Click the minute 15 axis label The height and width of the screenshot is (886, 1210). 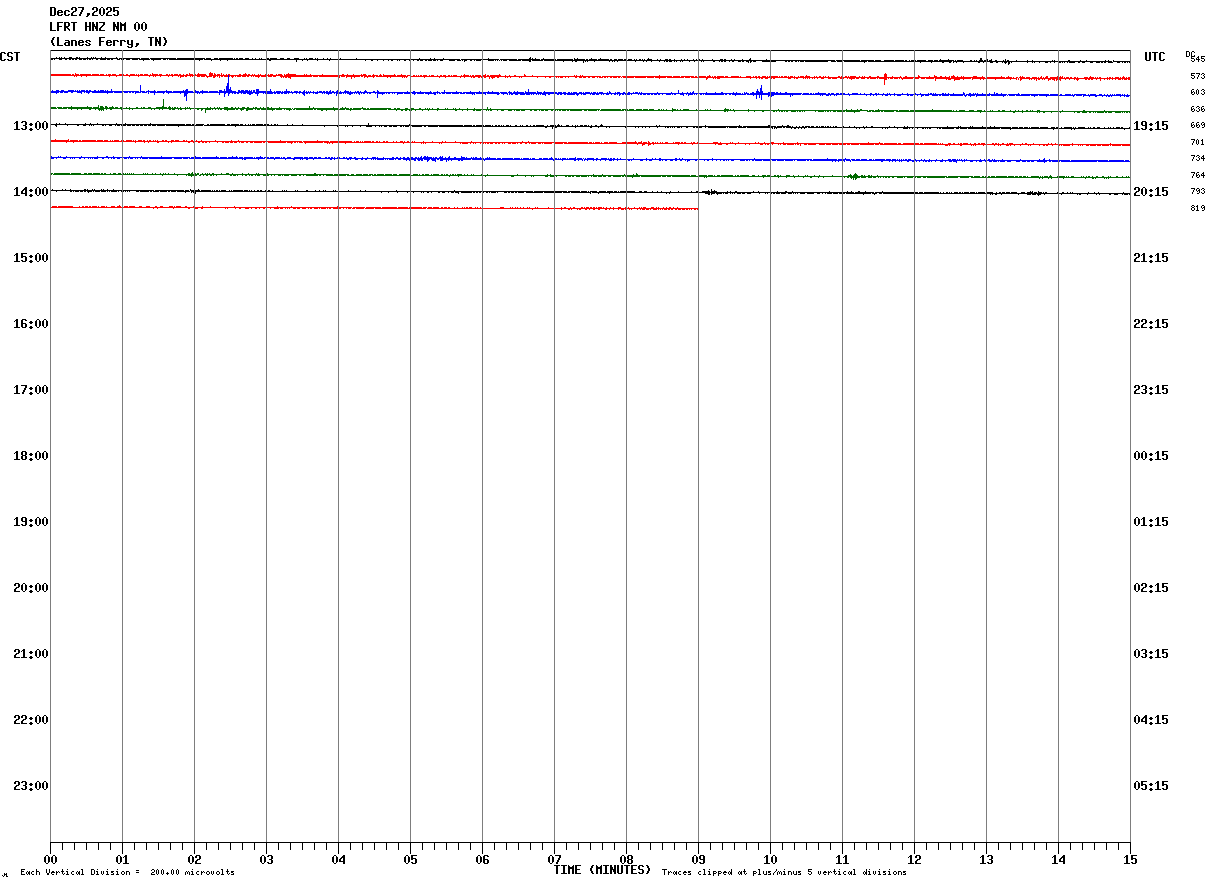click(1130, 860)
